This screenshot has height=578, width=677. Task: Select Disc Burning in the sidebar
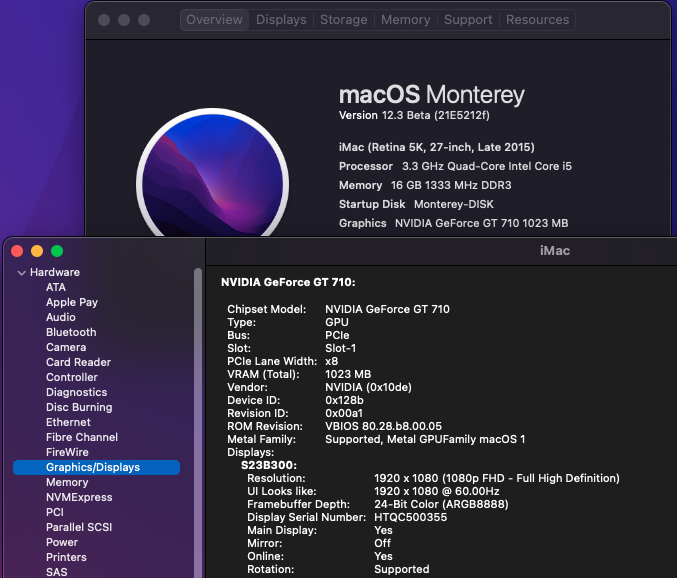click(x=79, y=407)
